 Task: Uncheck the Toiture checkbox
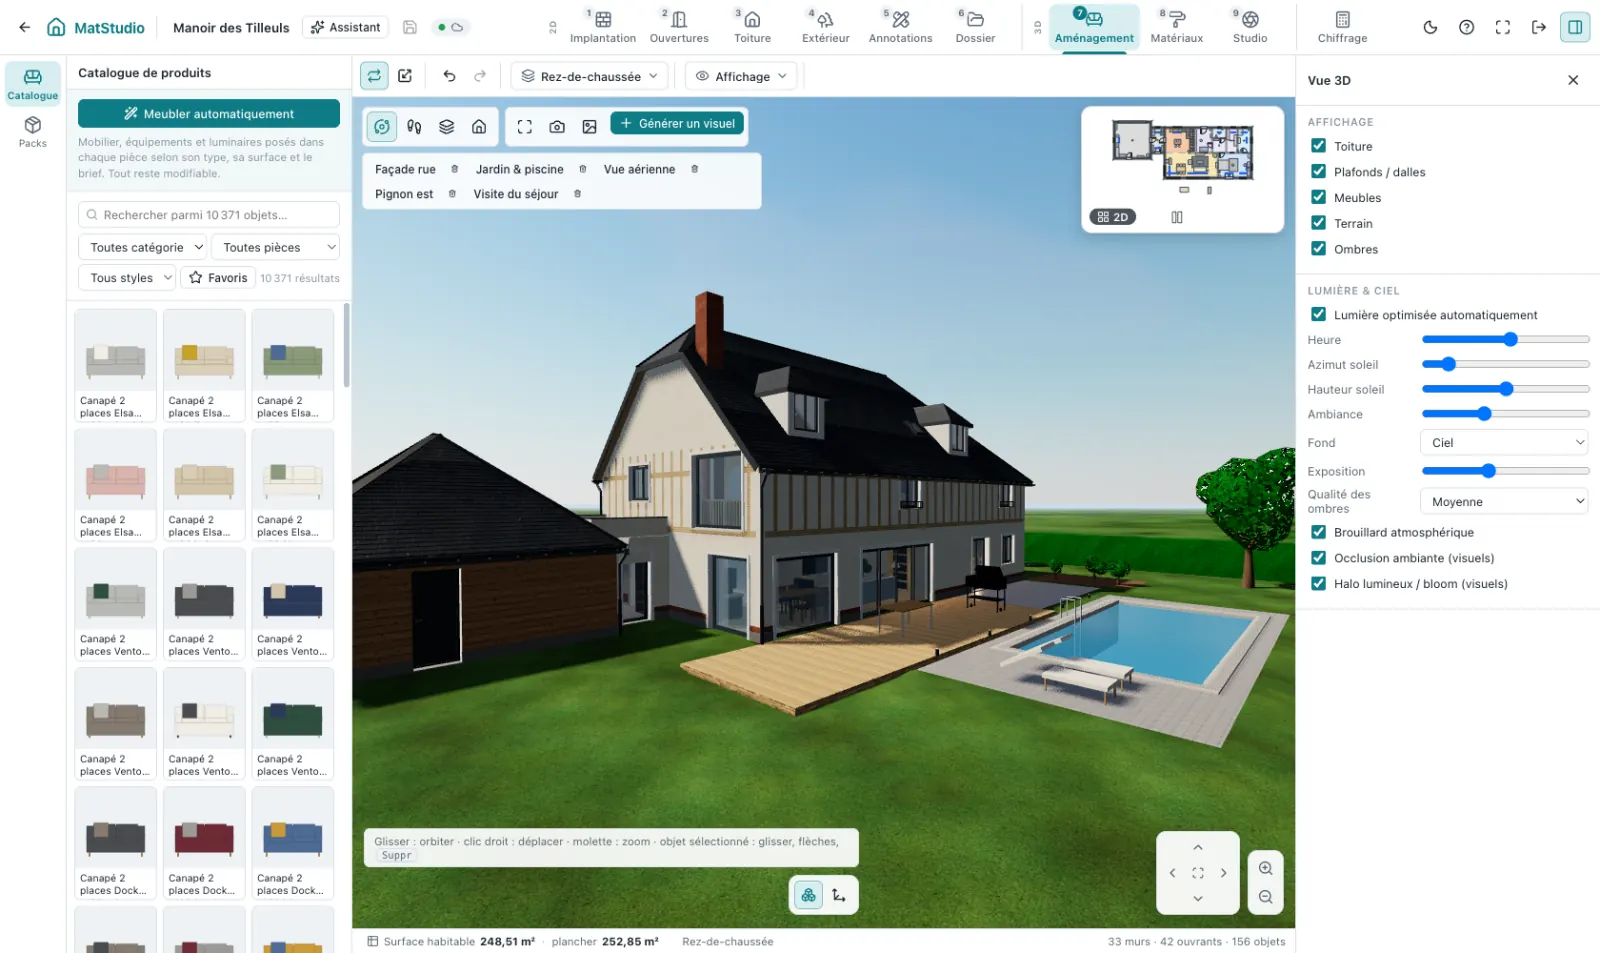pos(1319,146)
